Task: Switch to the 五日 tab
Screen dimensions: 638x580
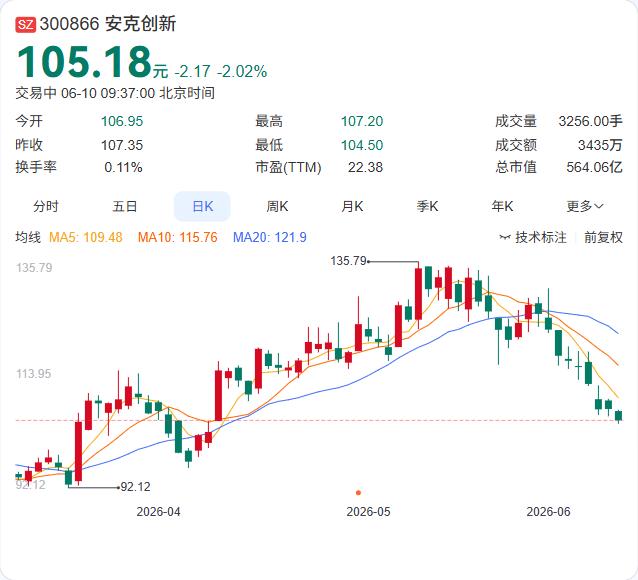Action: (x=125, y=206)
